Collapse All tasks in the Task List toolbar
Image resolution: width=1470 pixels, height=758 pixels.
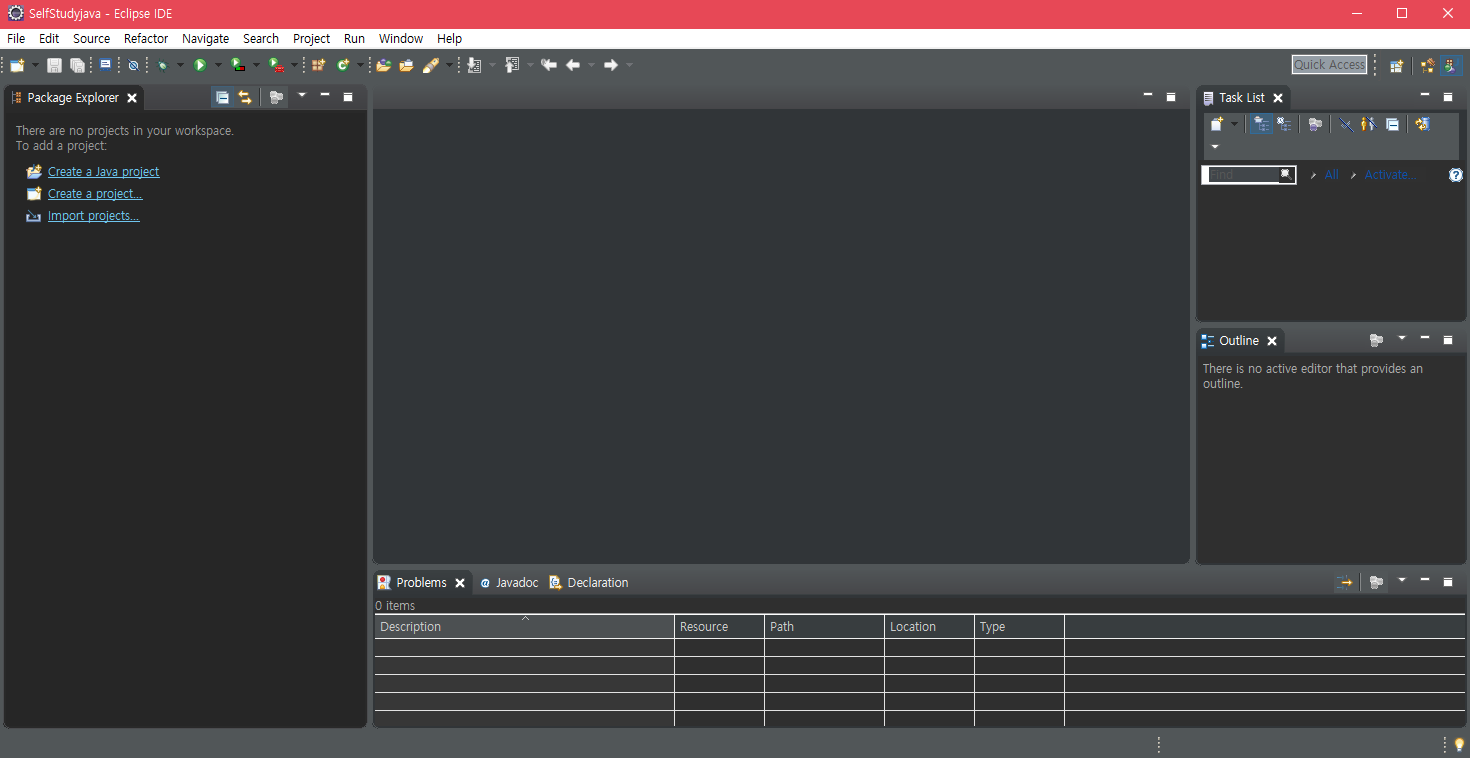pos(1392,124)
